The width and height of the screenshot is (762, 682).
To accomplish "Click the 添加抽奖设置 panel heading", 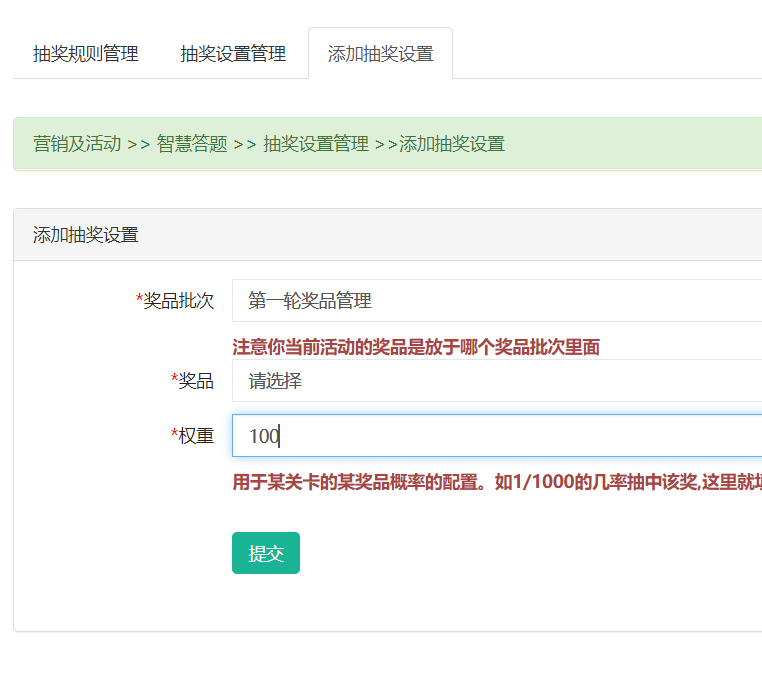I will point(86,235).
